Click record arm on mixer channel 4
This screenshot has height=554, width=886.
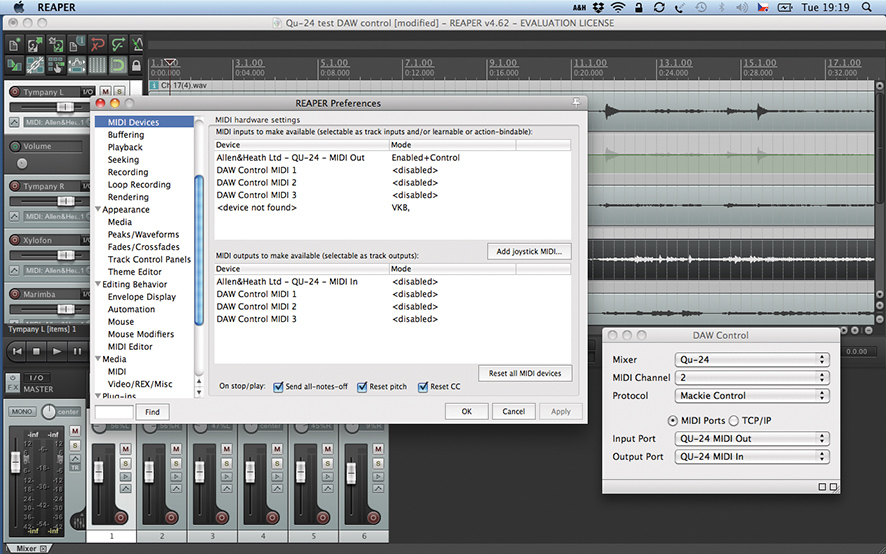coord(272,517)
